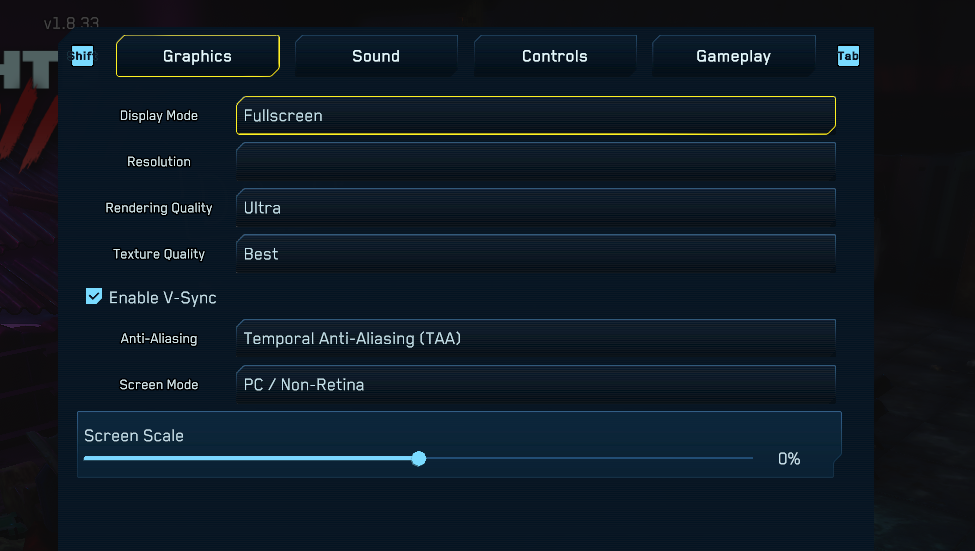The width and height of the screenshot is (975, 551).
Task: Click the Enable V-Sync label text
Action: point(162,298)
